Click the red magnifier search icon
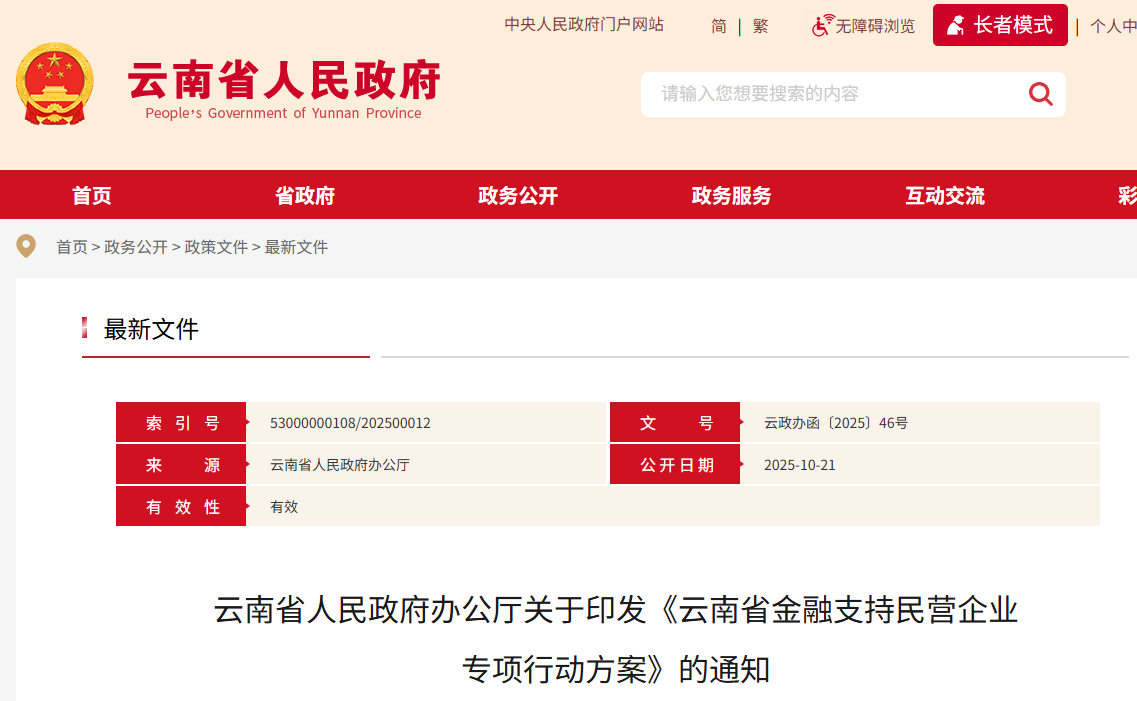The height and width of the screenshot is (701, 1137). [1040, 94]
